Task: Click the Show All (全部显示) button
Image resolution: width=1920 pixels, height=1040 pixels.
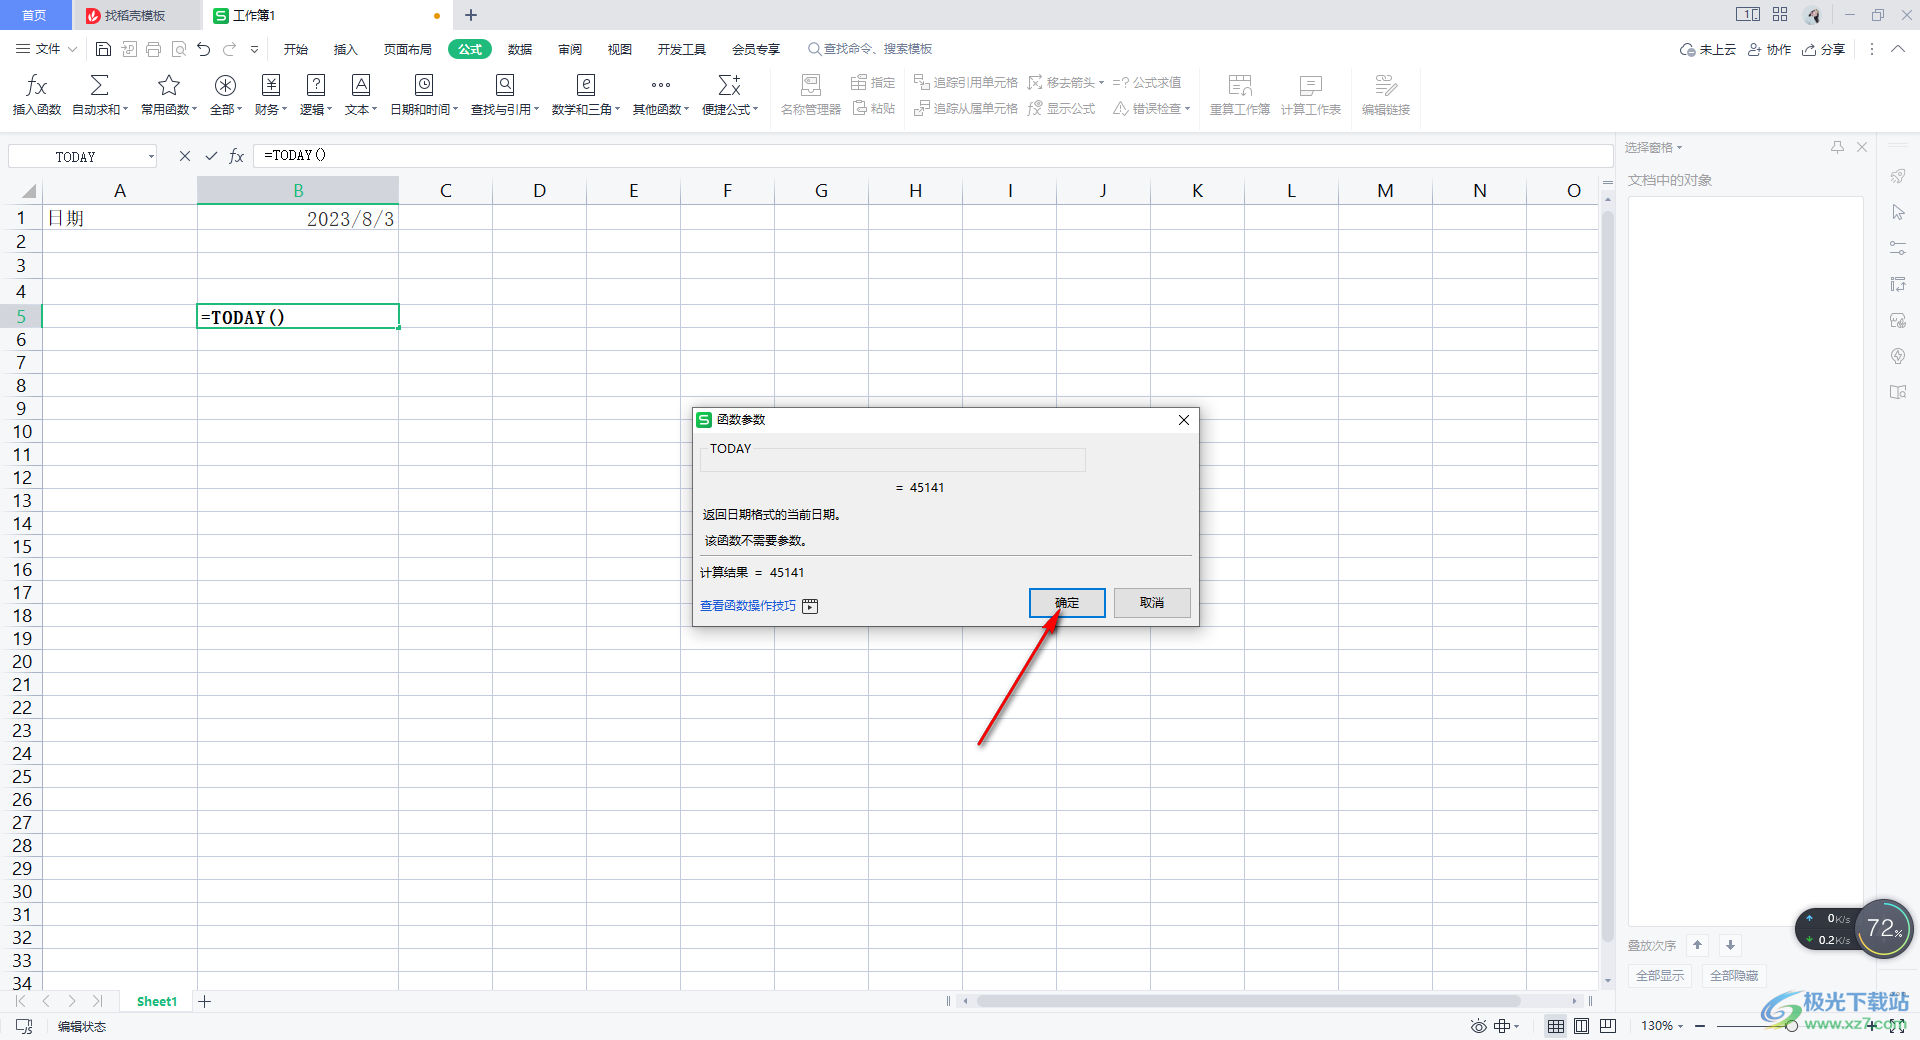Action: click(x=1660, y=975)
